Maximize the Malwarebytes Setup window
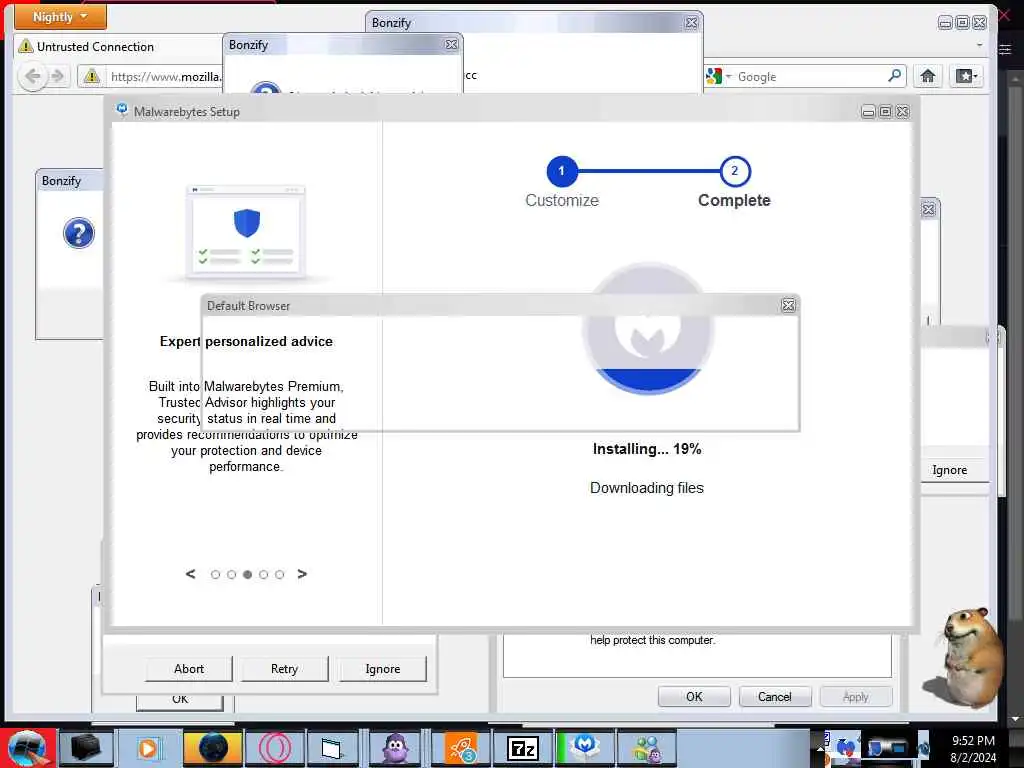 pos(885,112)
